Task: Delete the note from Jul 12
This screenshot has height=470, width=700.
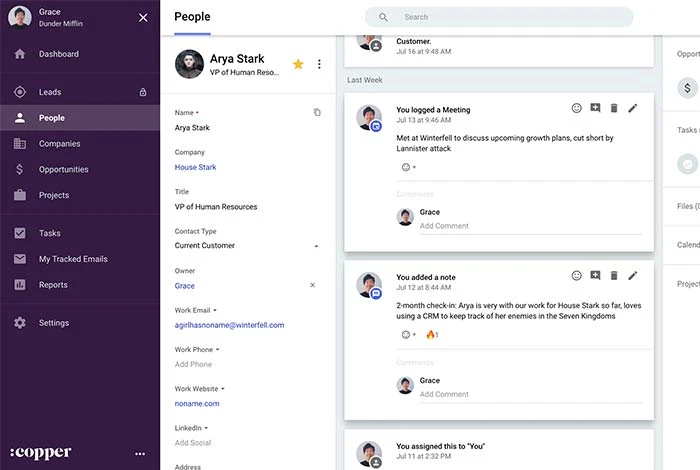Action: pyautogui.click(x=614, y=275)
